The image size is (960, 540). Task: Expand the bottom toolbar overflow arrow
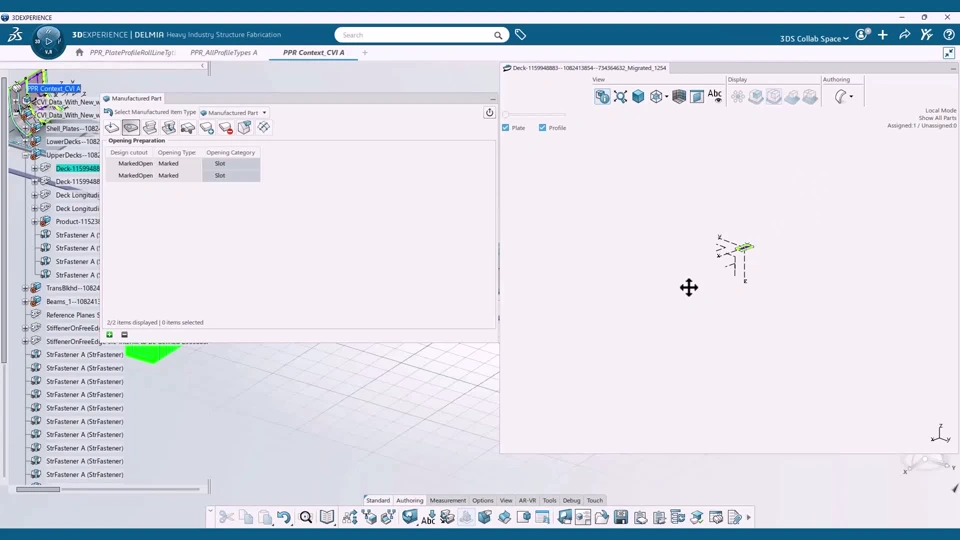[749, 517]
